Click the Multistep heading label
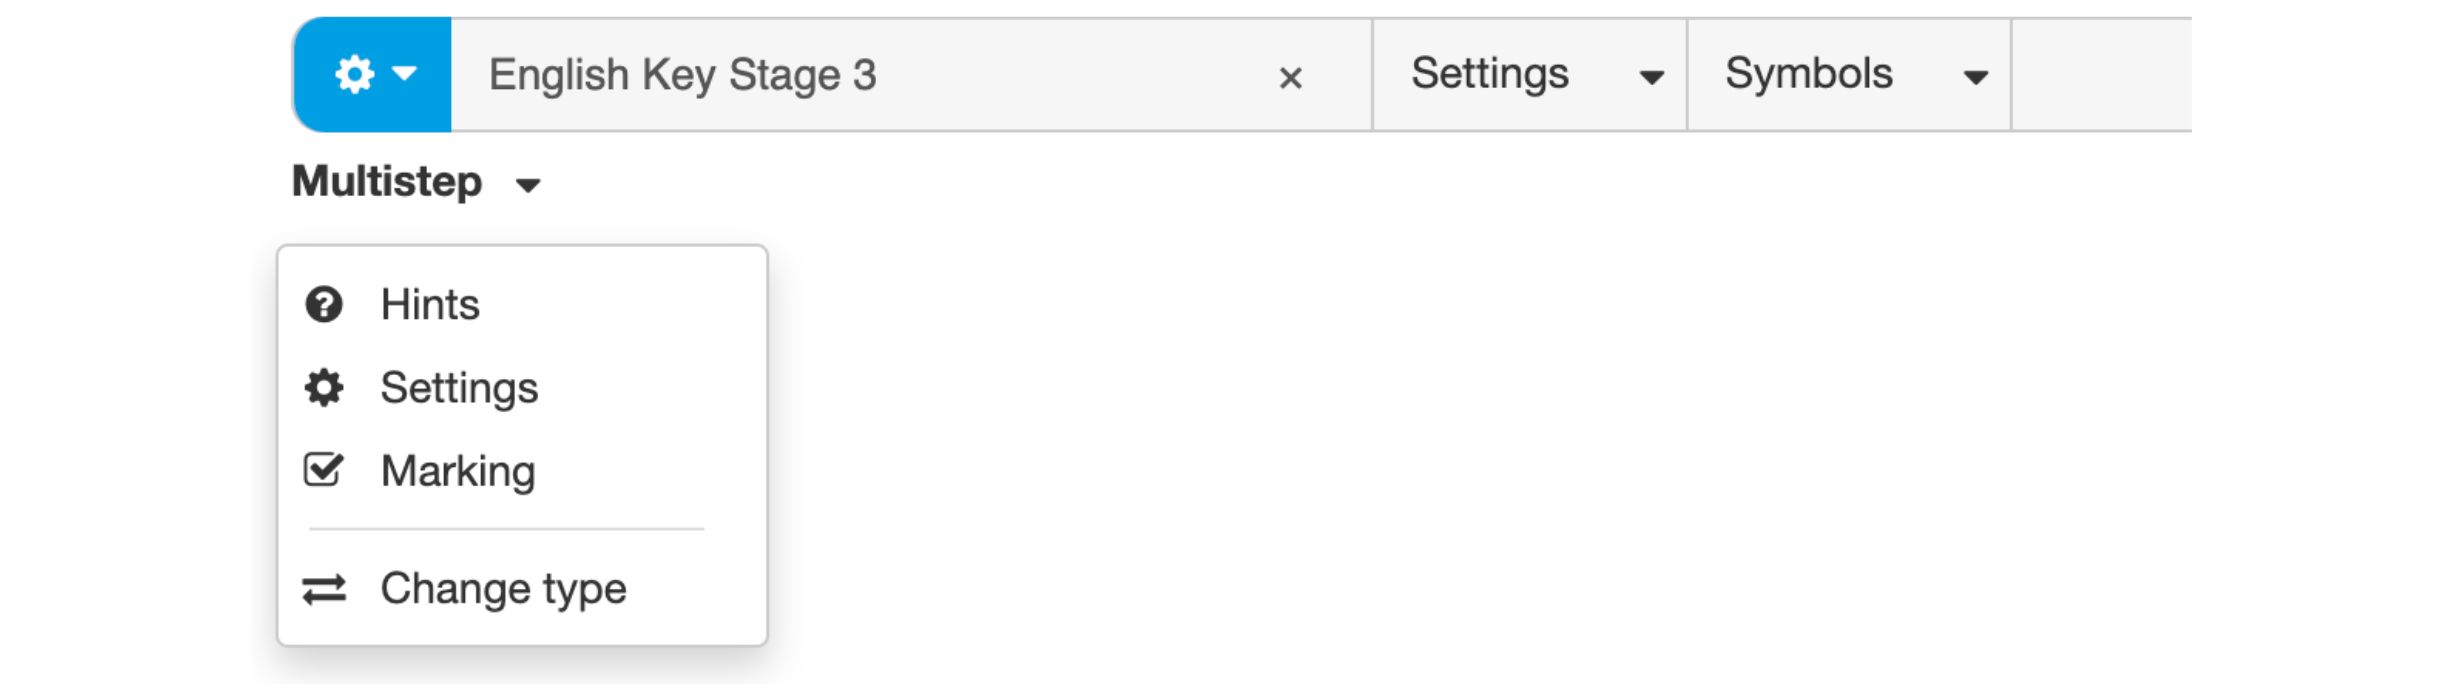This screenshot has height=684, width=2450. pos(387,182)
